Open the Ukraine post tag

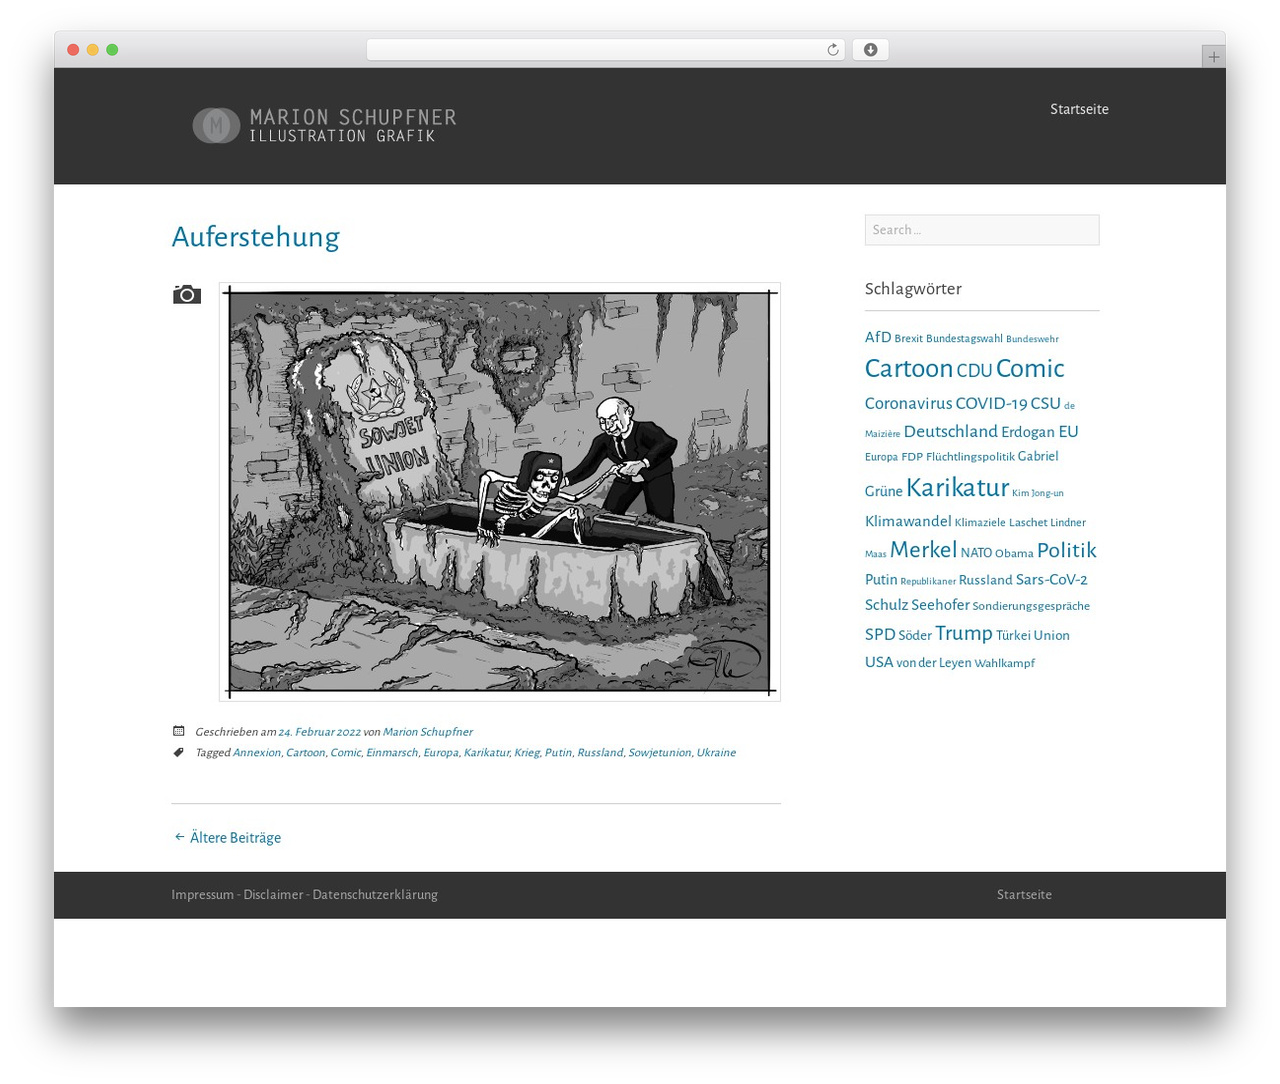tap(716, 753)
